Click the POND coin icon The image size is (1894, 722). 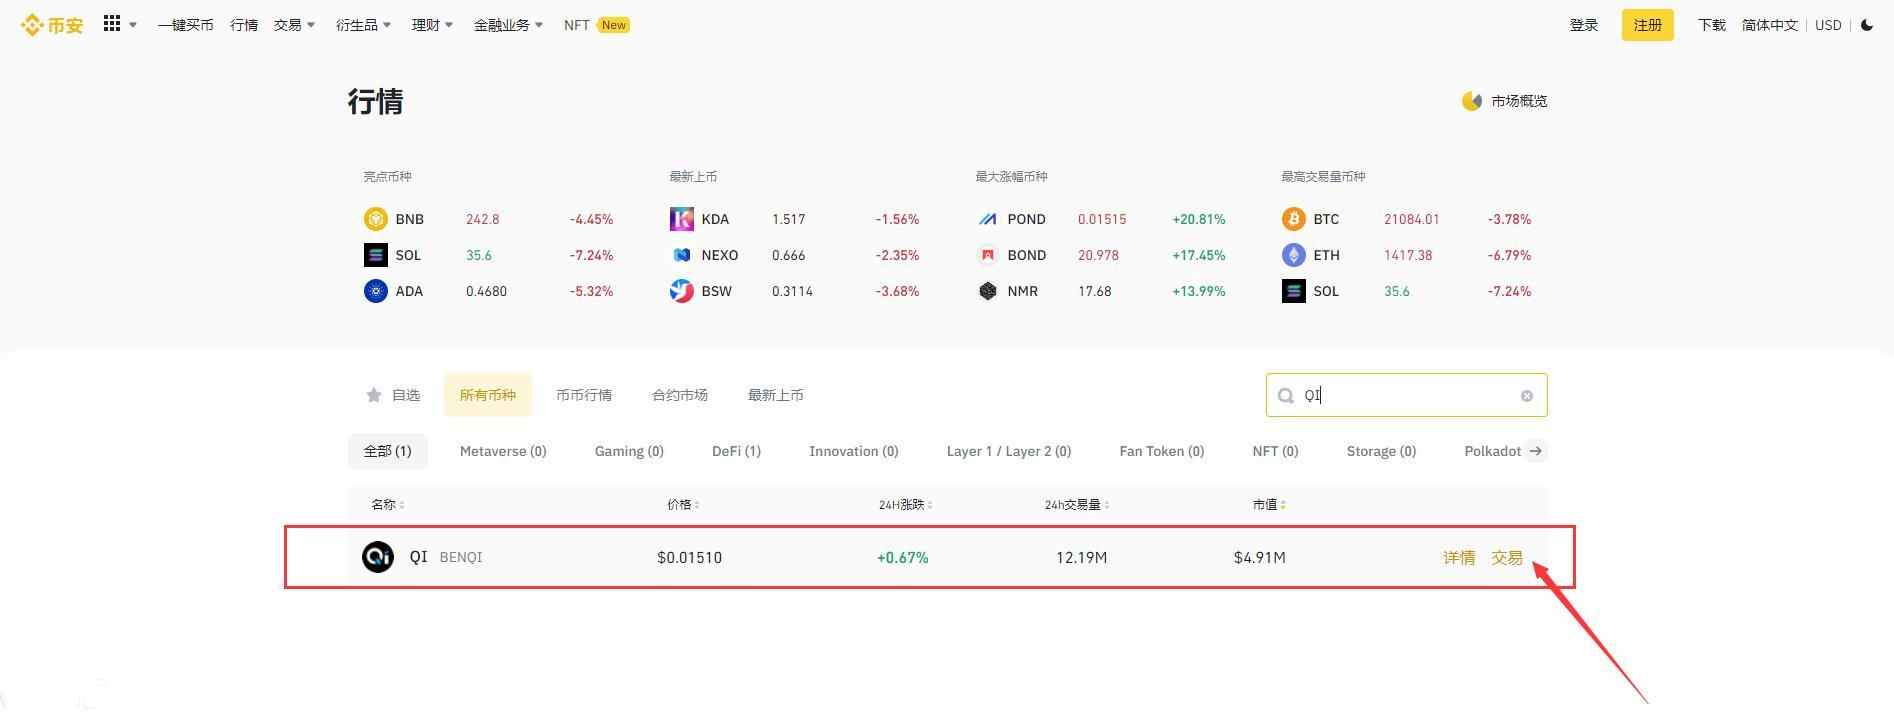(988, 219)
